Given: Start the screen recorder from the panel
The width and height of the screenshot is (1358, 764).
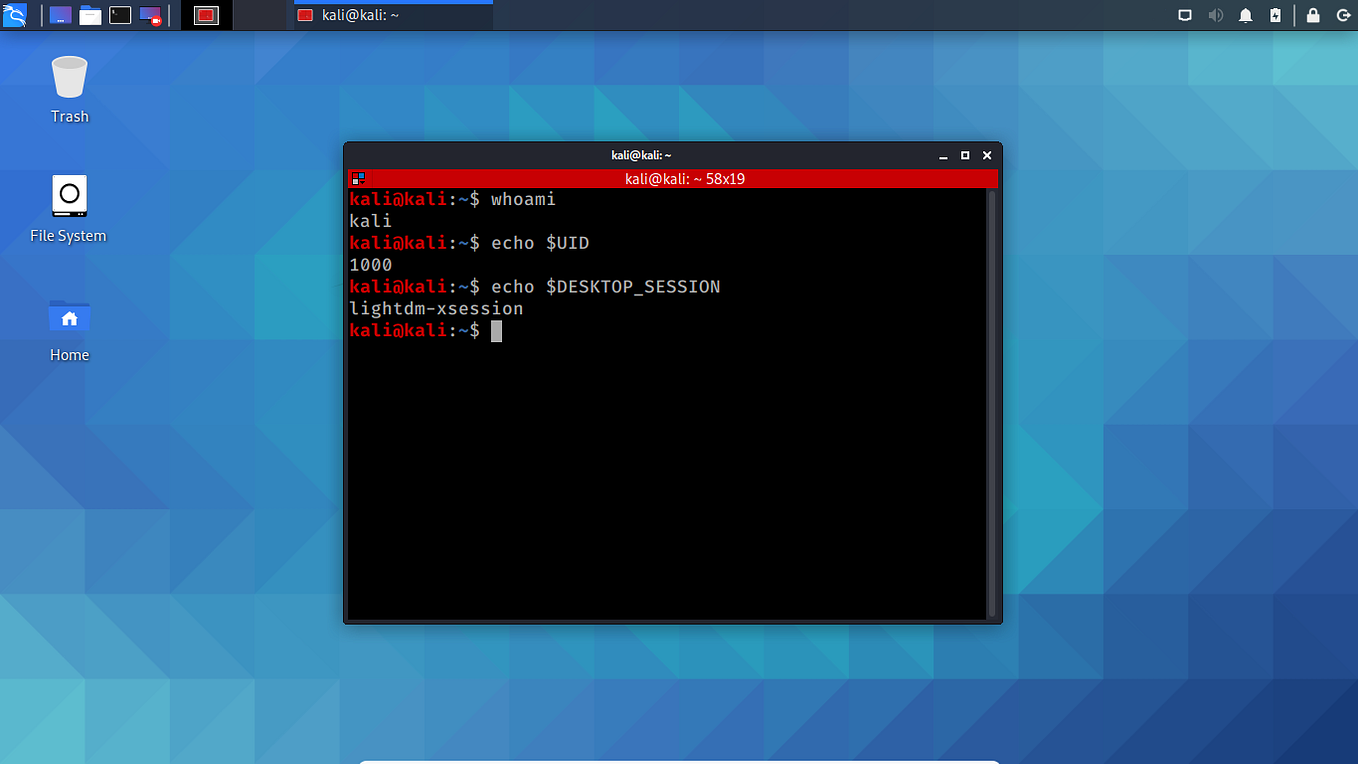Looking at the screenshot, I should pos(150,15).
